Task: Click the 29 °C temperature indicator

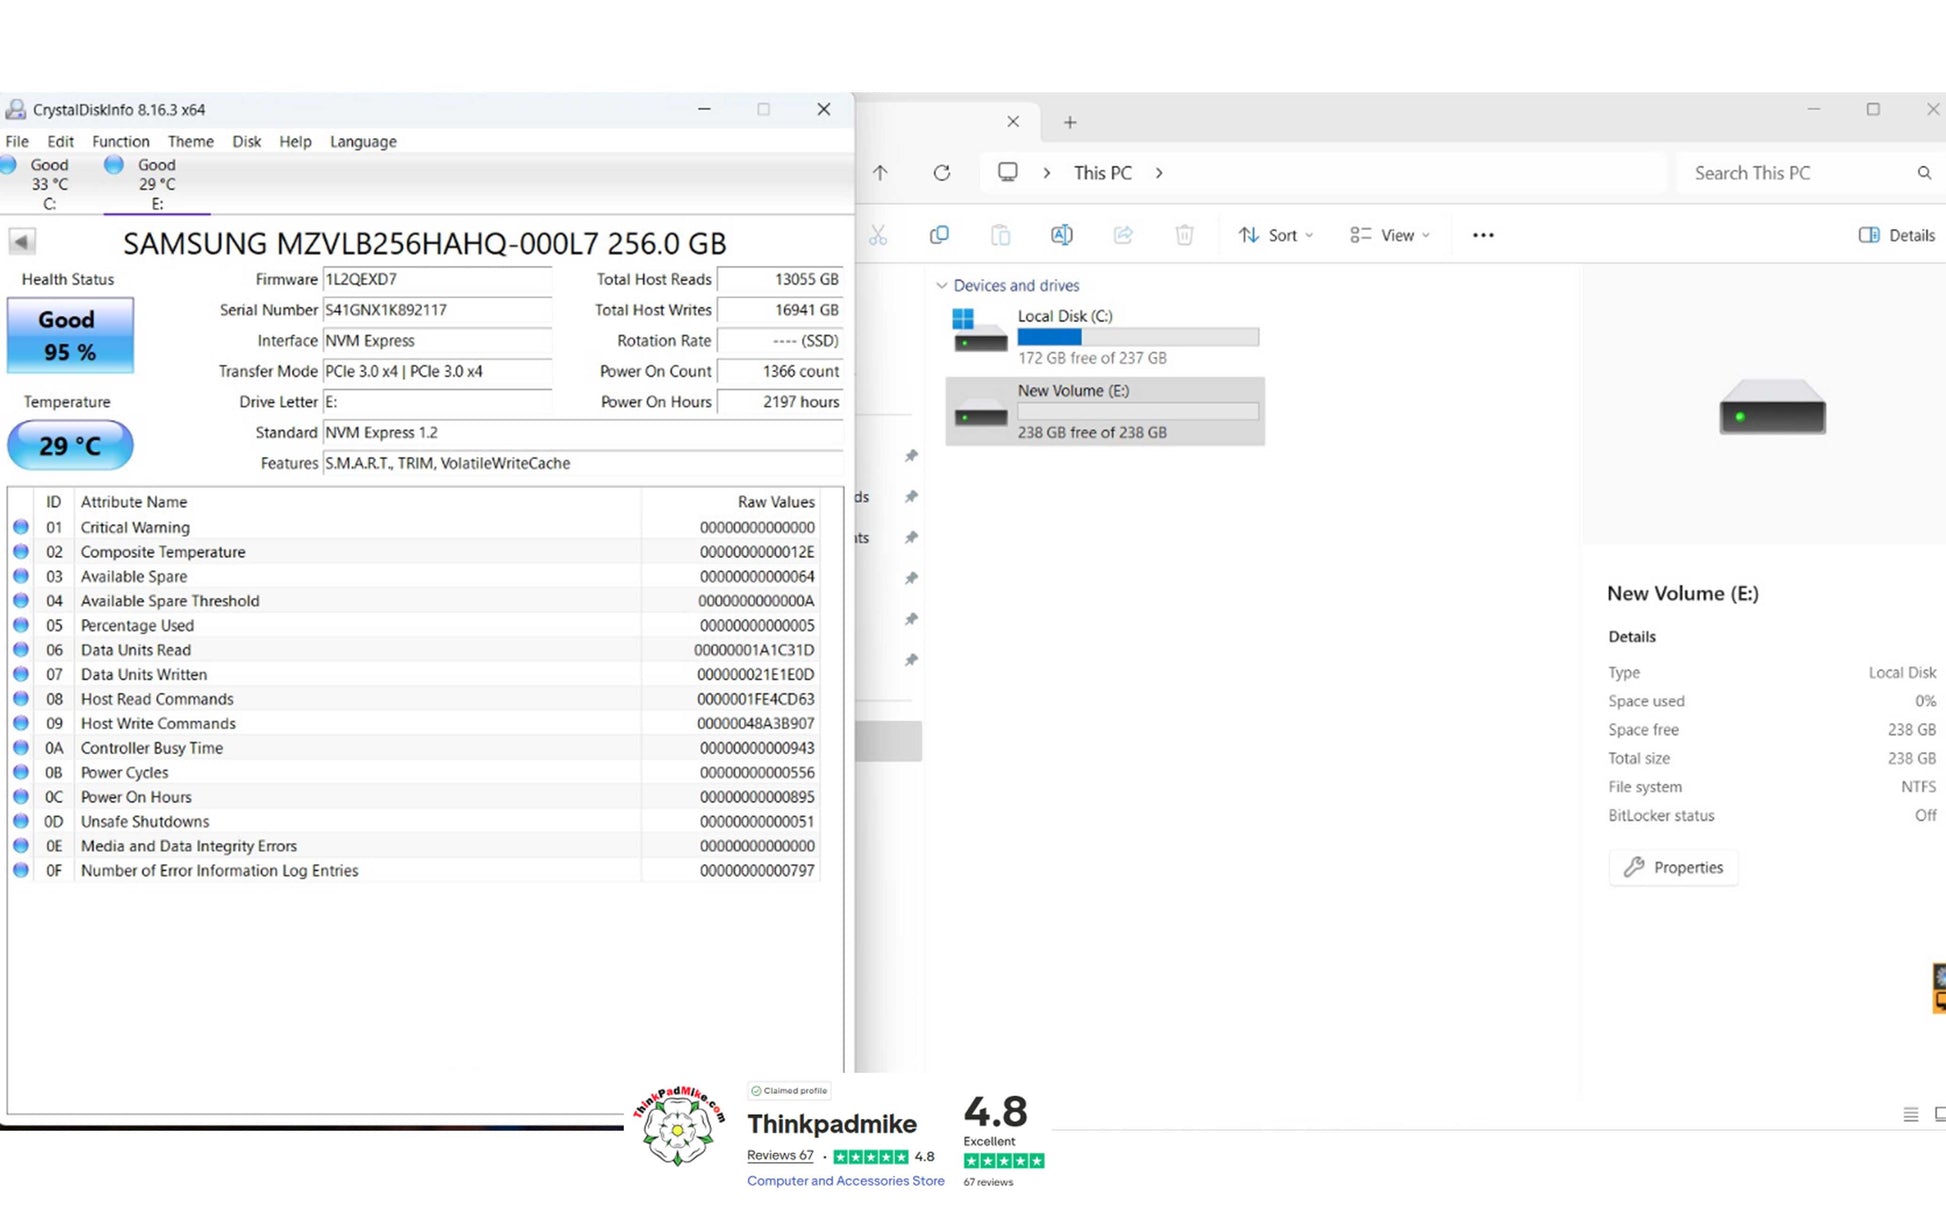Action: pos(69,445)
